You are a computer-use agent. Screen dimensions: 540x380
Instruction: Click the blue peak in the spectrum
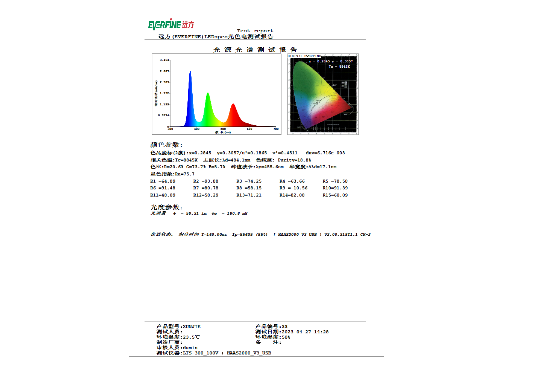tap(190, 98)
